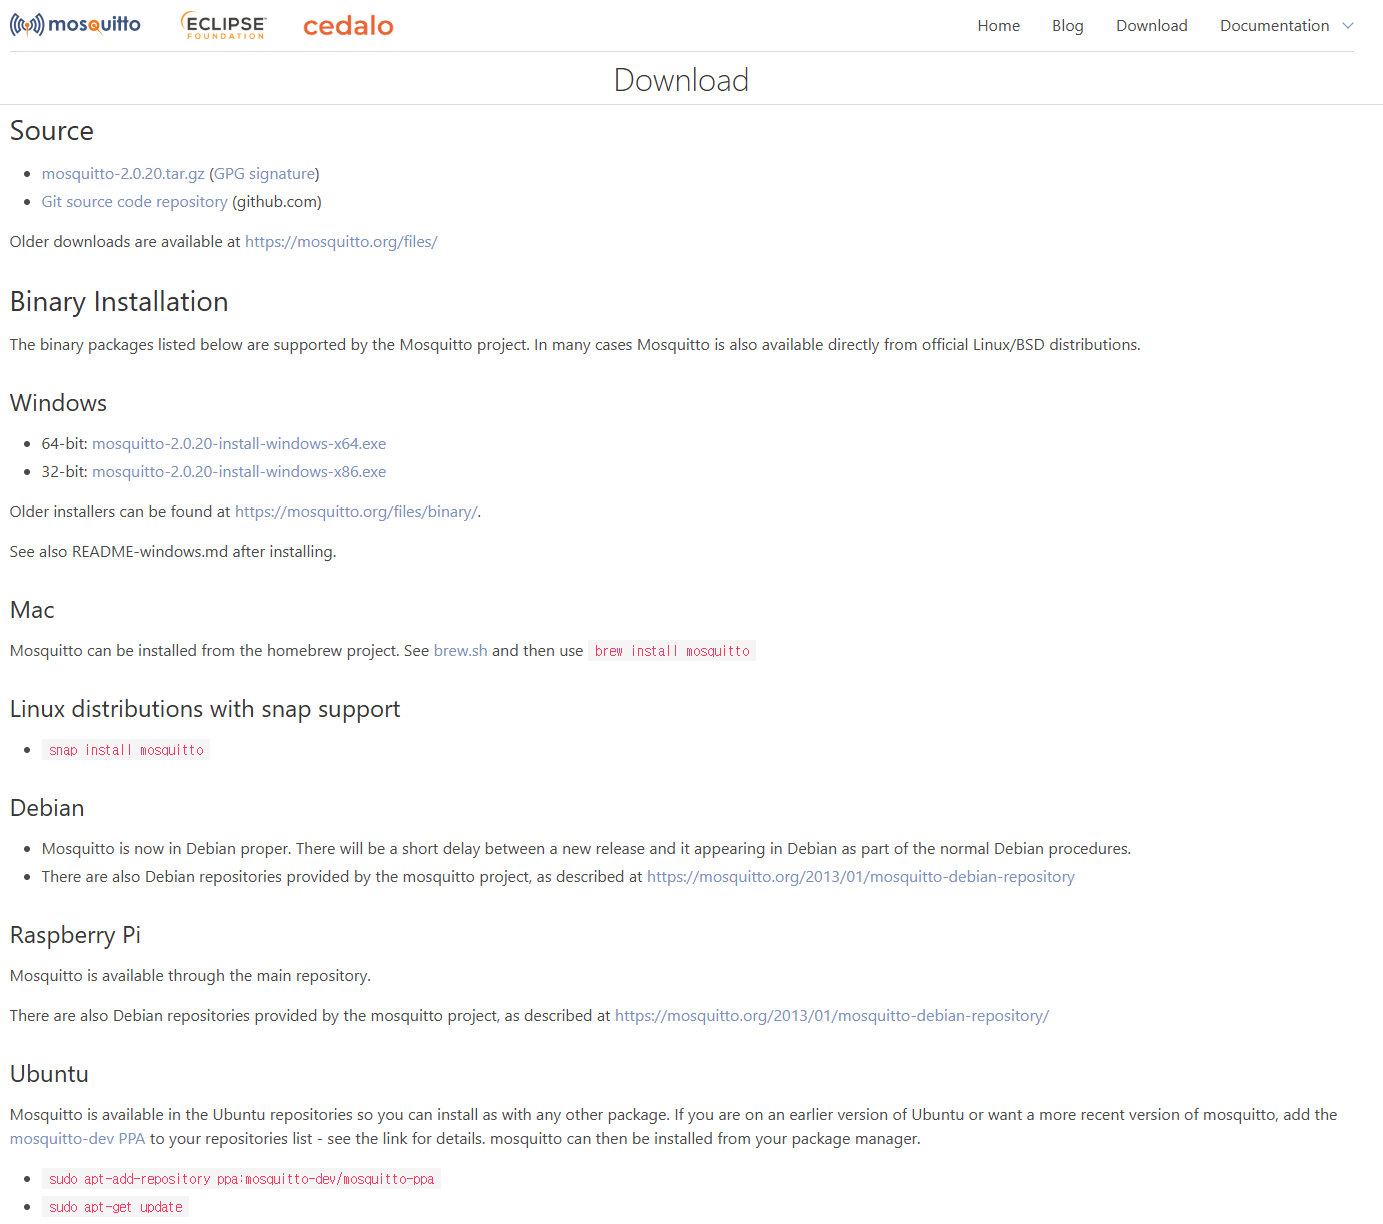This screenshot has height=1224, width=1383.
Task: Select Download in the navigation bar
Action: tap(1151, 26)
